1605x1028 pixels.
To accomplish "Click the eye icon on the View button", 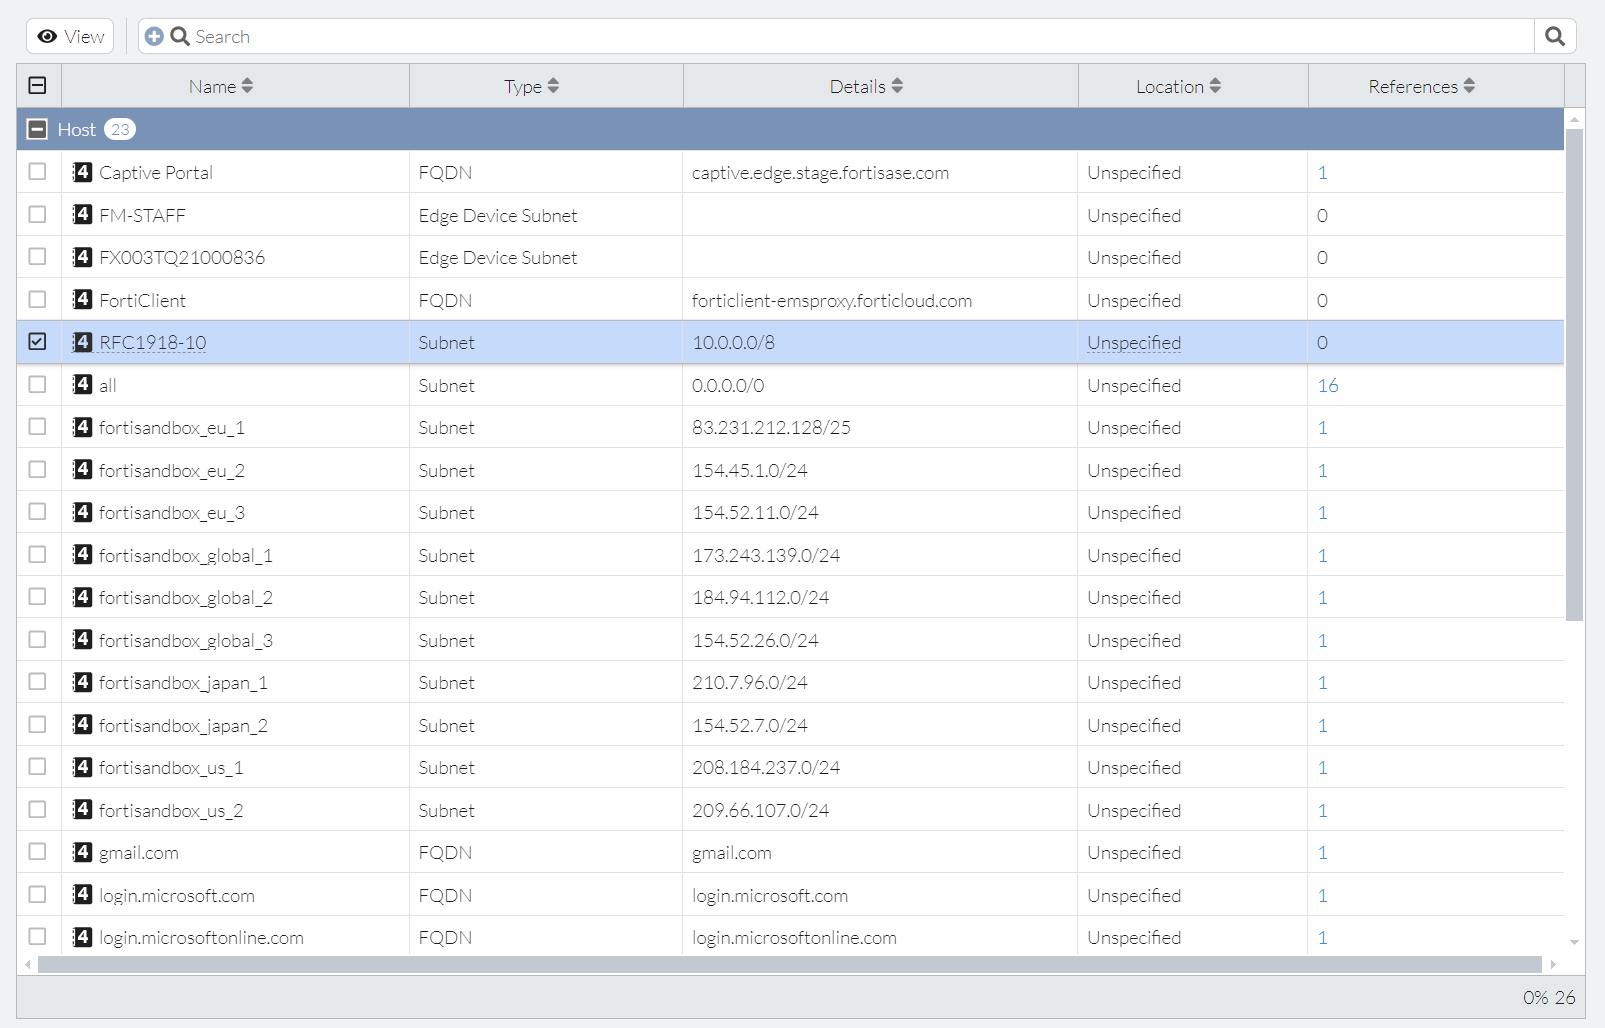I will coord(47,36).
